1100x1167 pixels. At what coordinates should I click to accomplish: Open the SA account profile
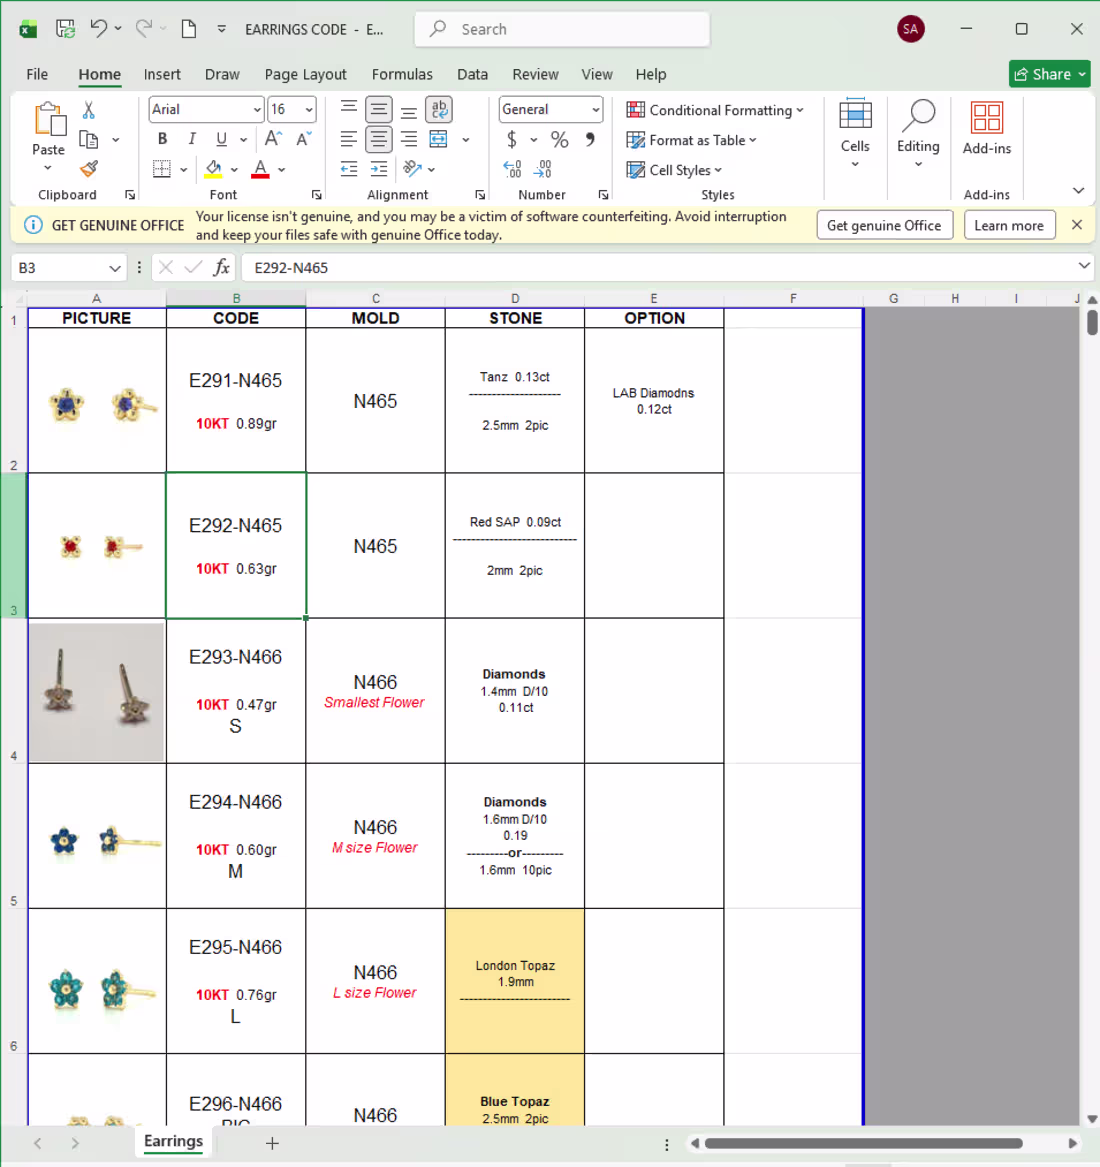pos(910,29)
